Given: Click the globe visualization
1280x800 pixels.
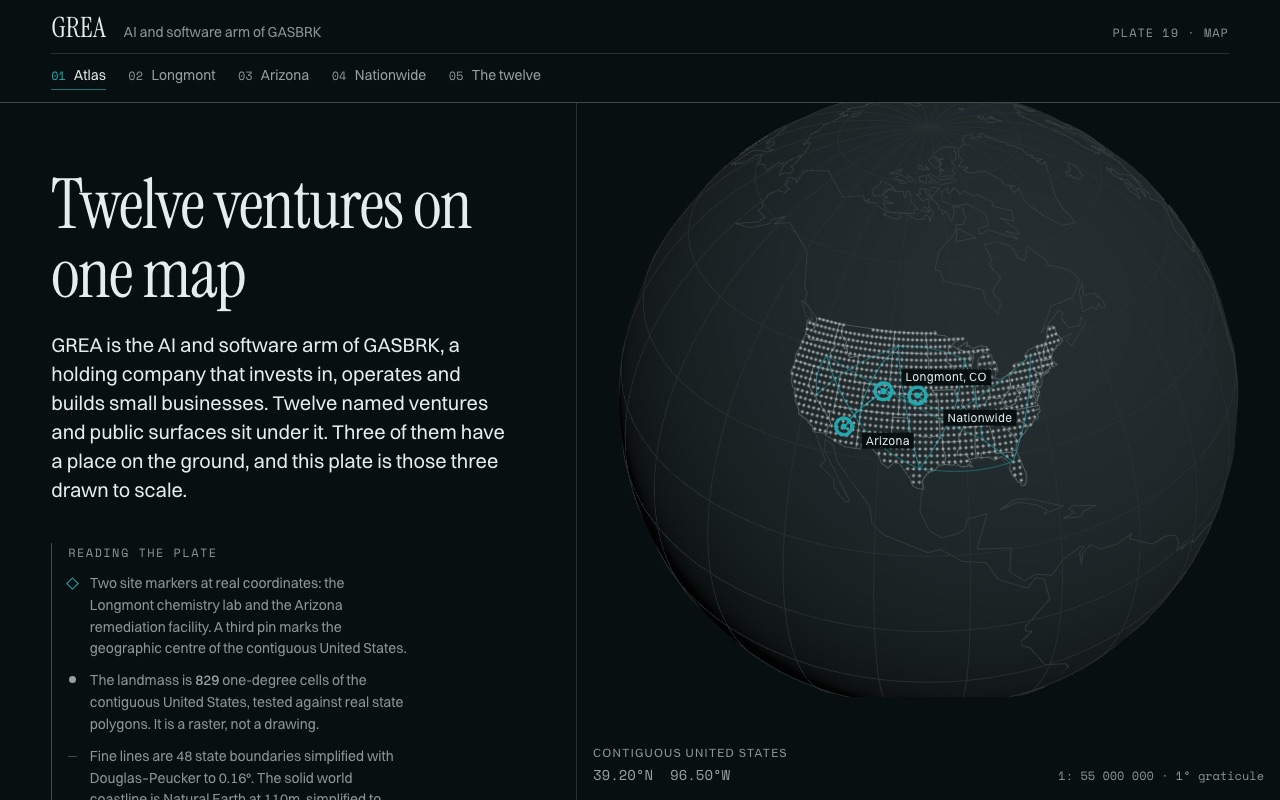Looking at the screenshot, I should click(928, 400).
